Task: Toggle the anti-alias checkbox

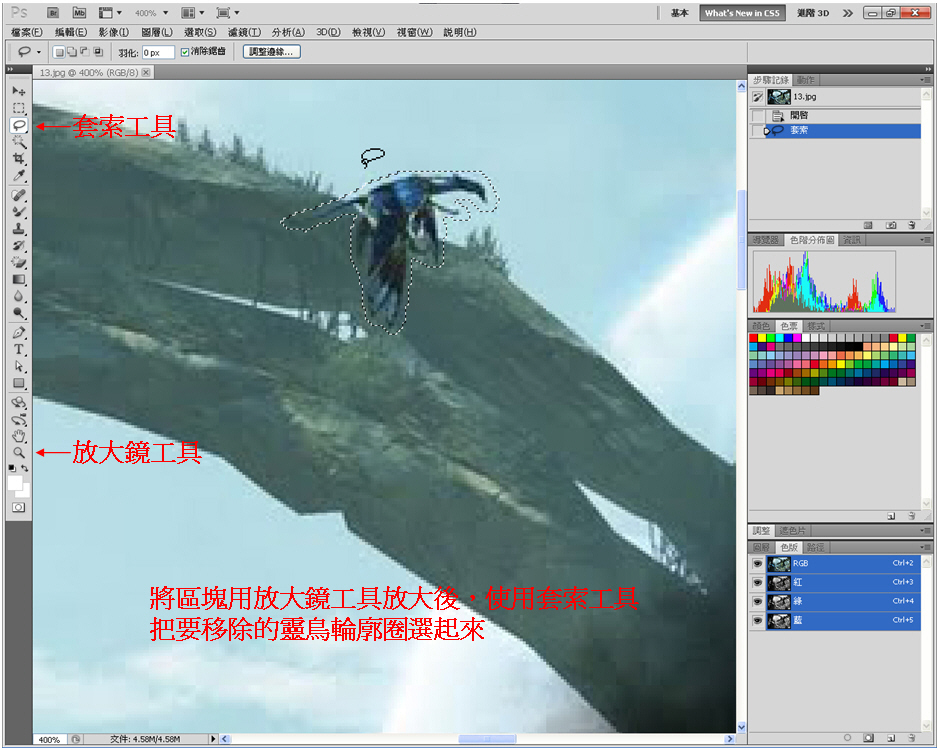Action: (185, 52)
